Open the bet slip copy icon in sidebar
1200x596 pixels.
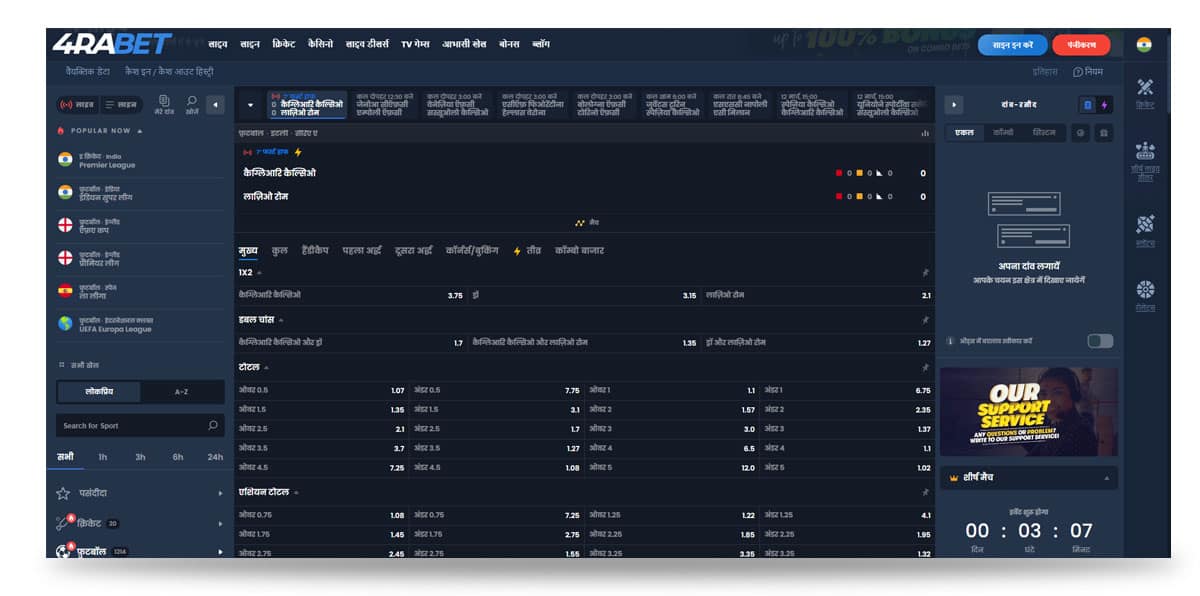click(x=164, y=101)
